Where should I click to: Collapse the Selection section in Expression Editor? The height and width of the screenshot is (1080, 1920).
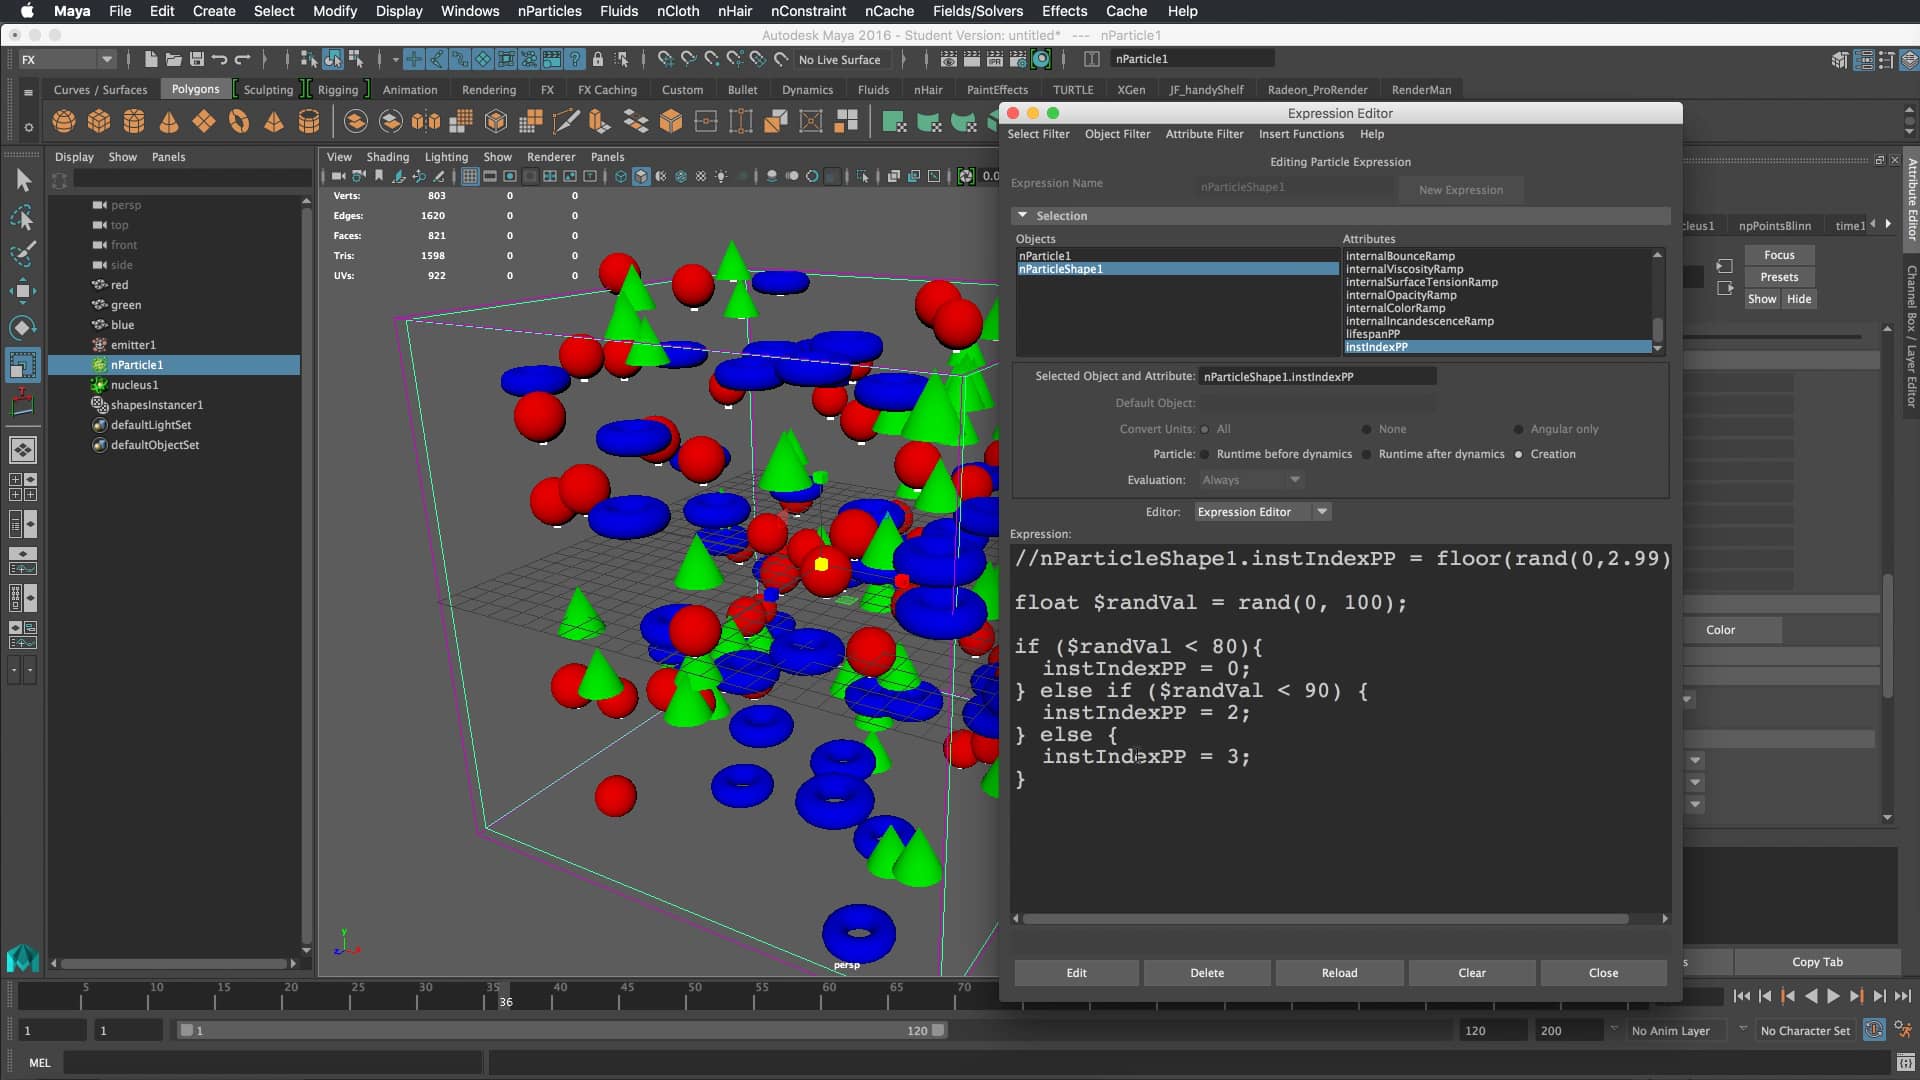pyautogui.click(x=1024, y=215)
